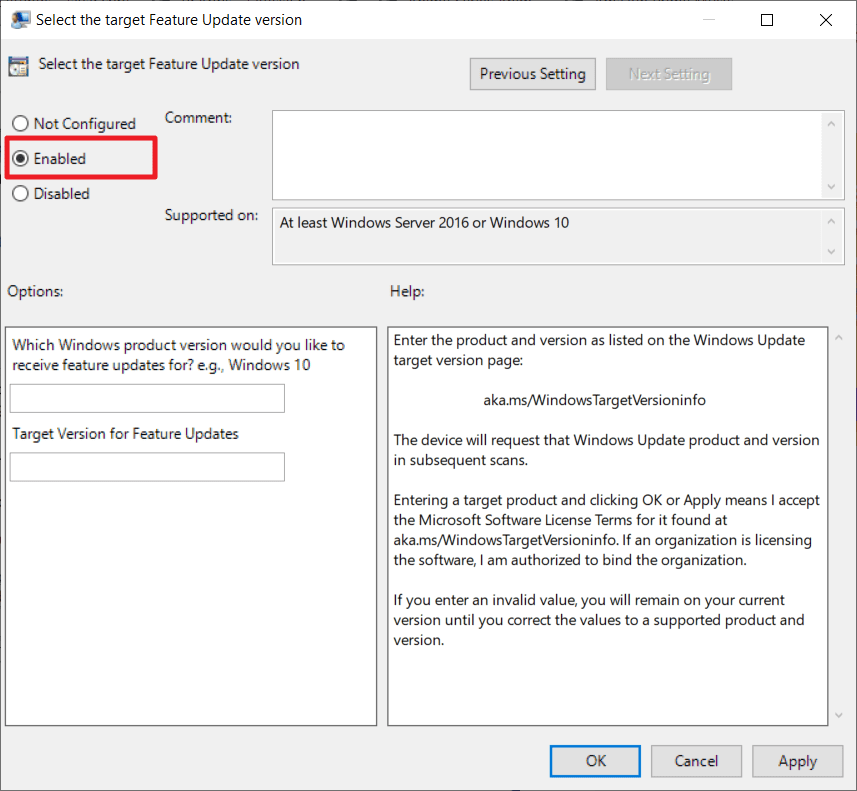The width and height of the screenshot is (857, 791).
Task: Click 'The device will request' help paragraph
Action: pyautogui.click(x=606, y=450)
